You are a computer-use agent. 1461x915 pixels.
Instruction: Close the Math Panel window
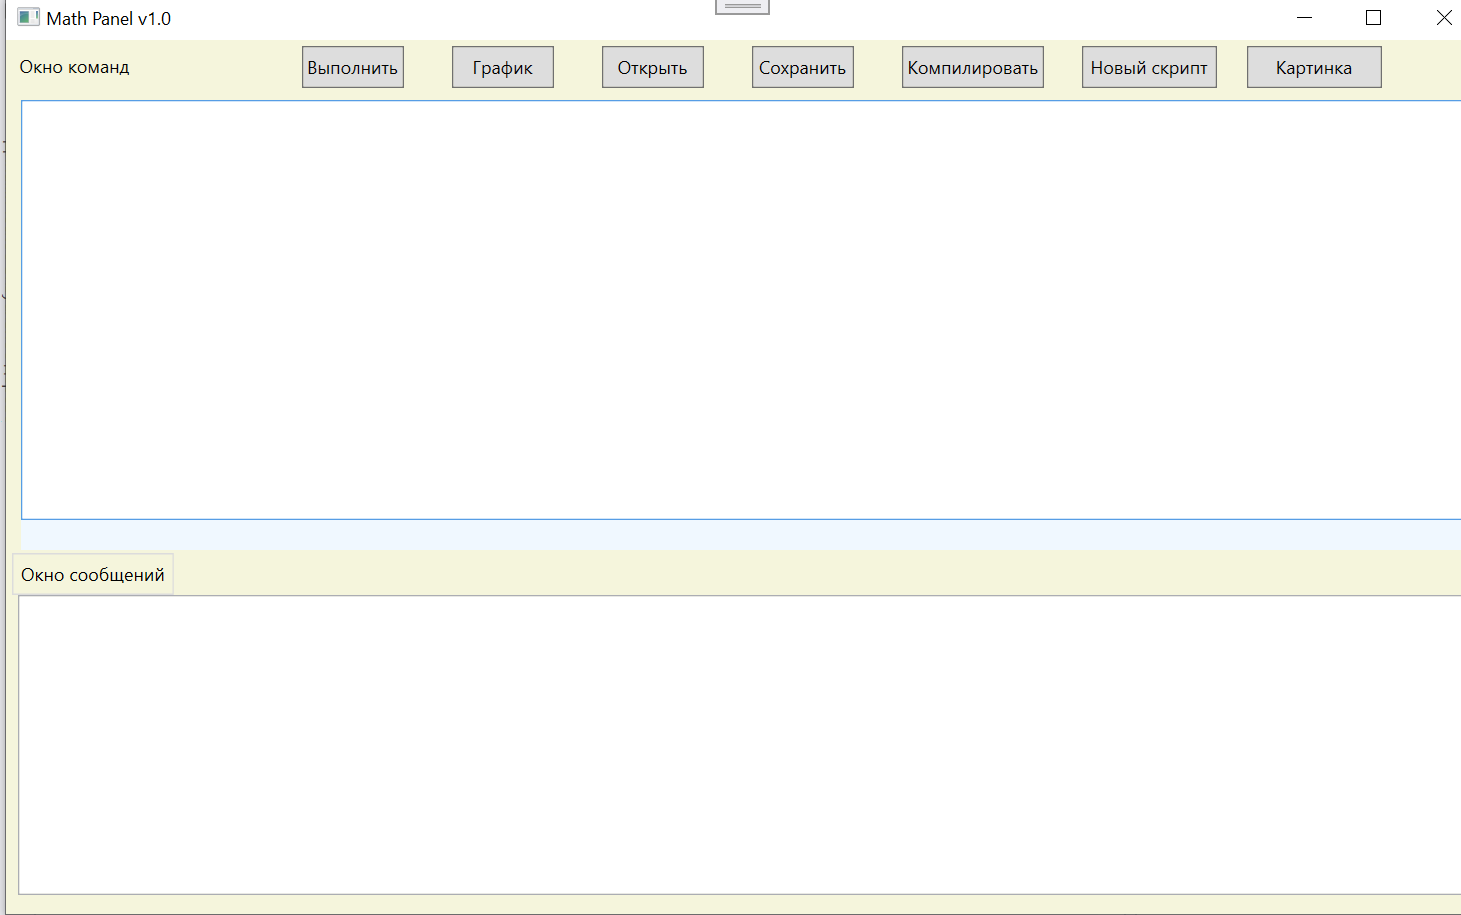point(1443,18)
